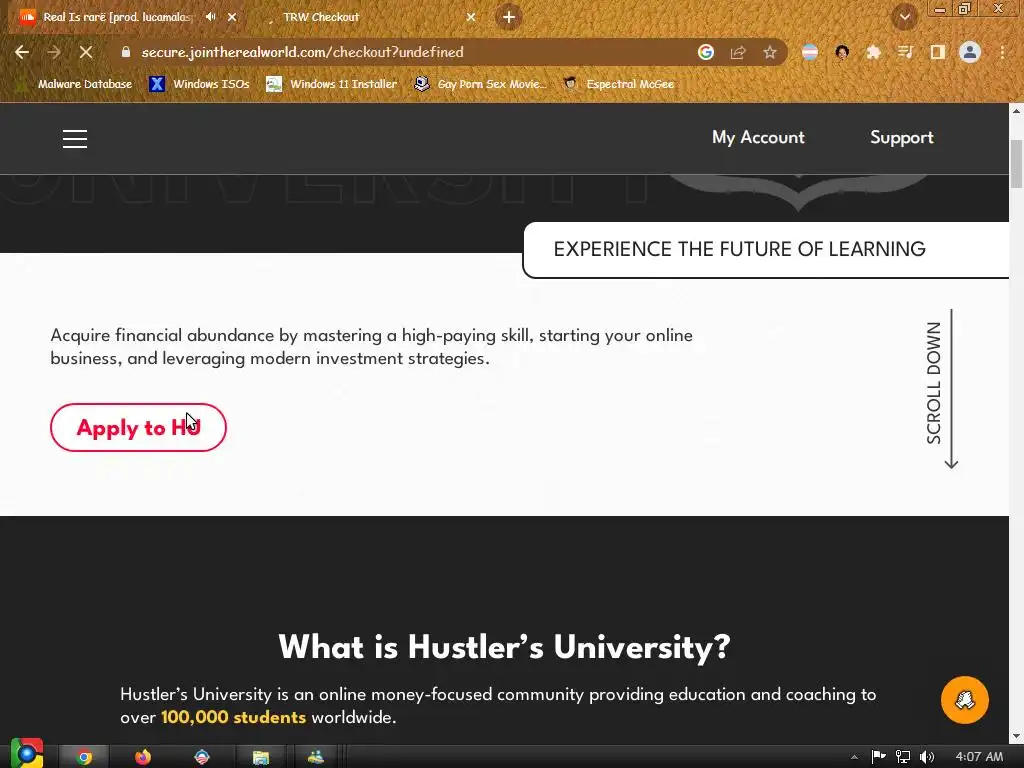
Task: Stop loading the page
Action: click(86, 52)
